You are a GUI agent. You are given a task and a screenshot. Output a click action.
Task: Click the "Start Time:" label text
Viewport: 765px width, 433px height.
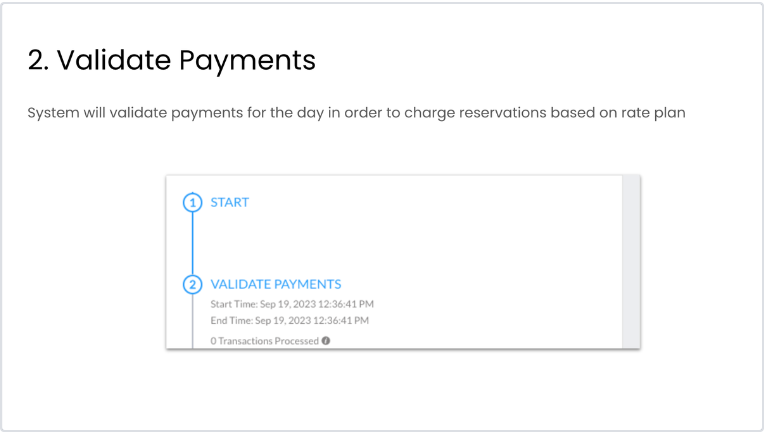coord(231,304)
